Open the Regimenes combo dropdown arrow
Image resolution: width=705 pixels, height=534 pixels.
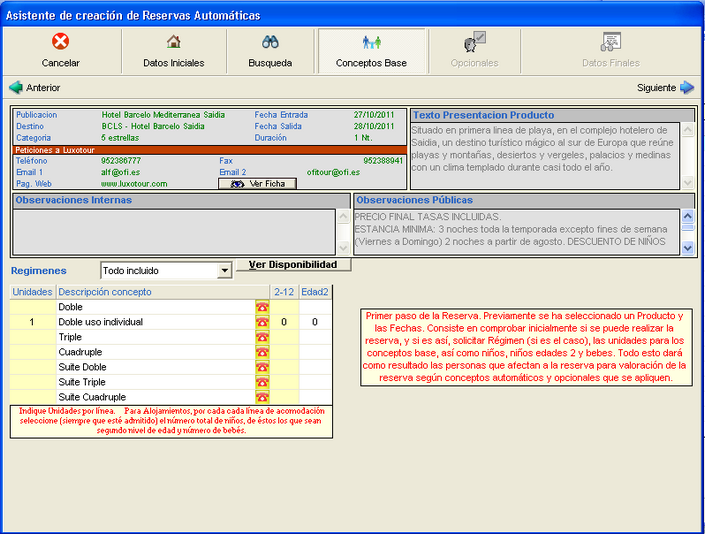(224, 271)
